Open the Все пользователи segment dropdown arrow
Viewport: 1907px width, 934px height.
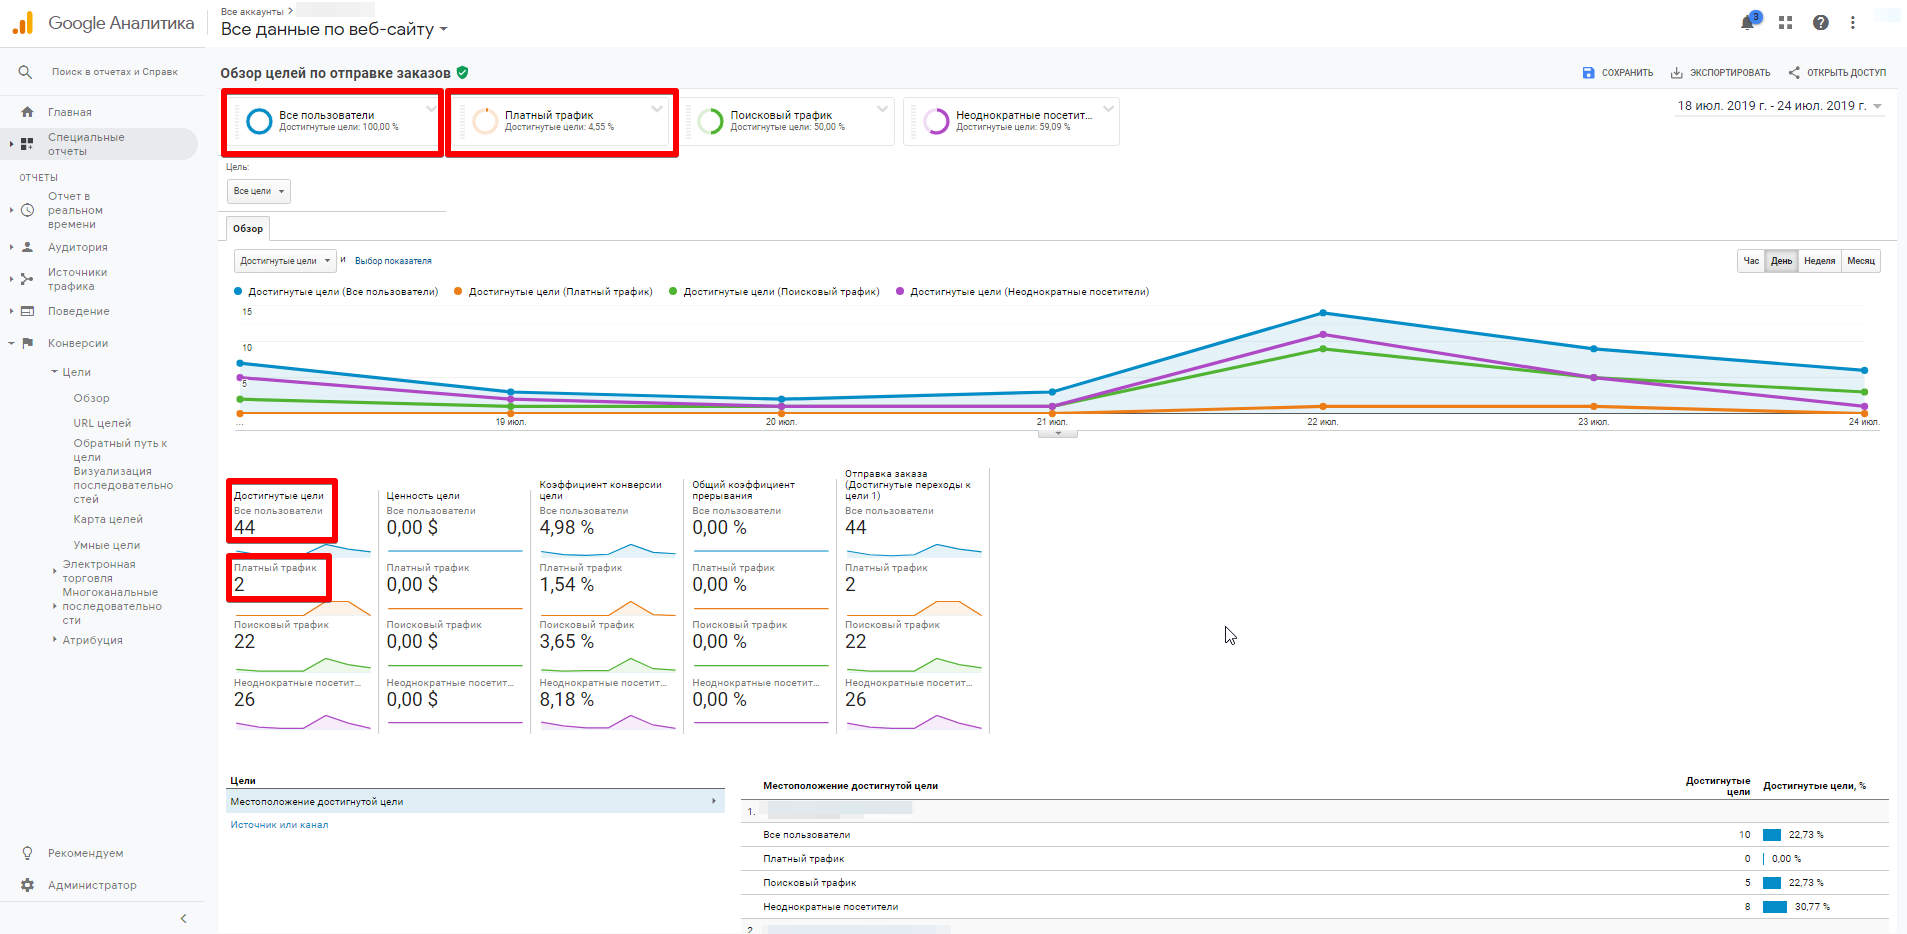pos(431,109)
